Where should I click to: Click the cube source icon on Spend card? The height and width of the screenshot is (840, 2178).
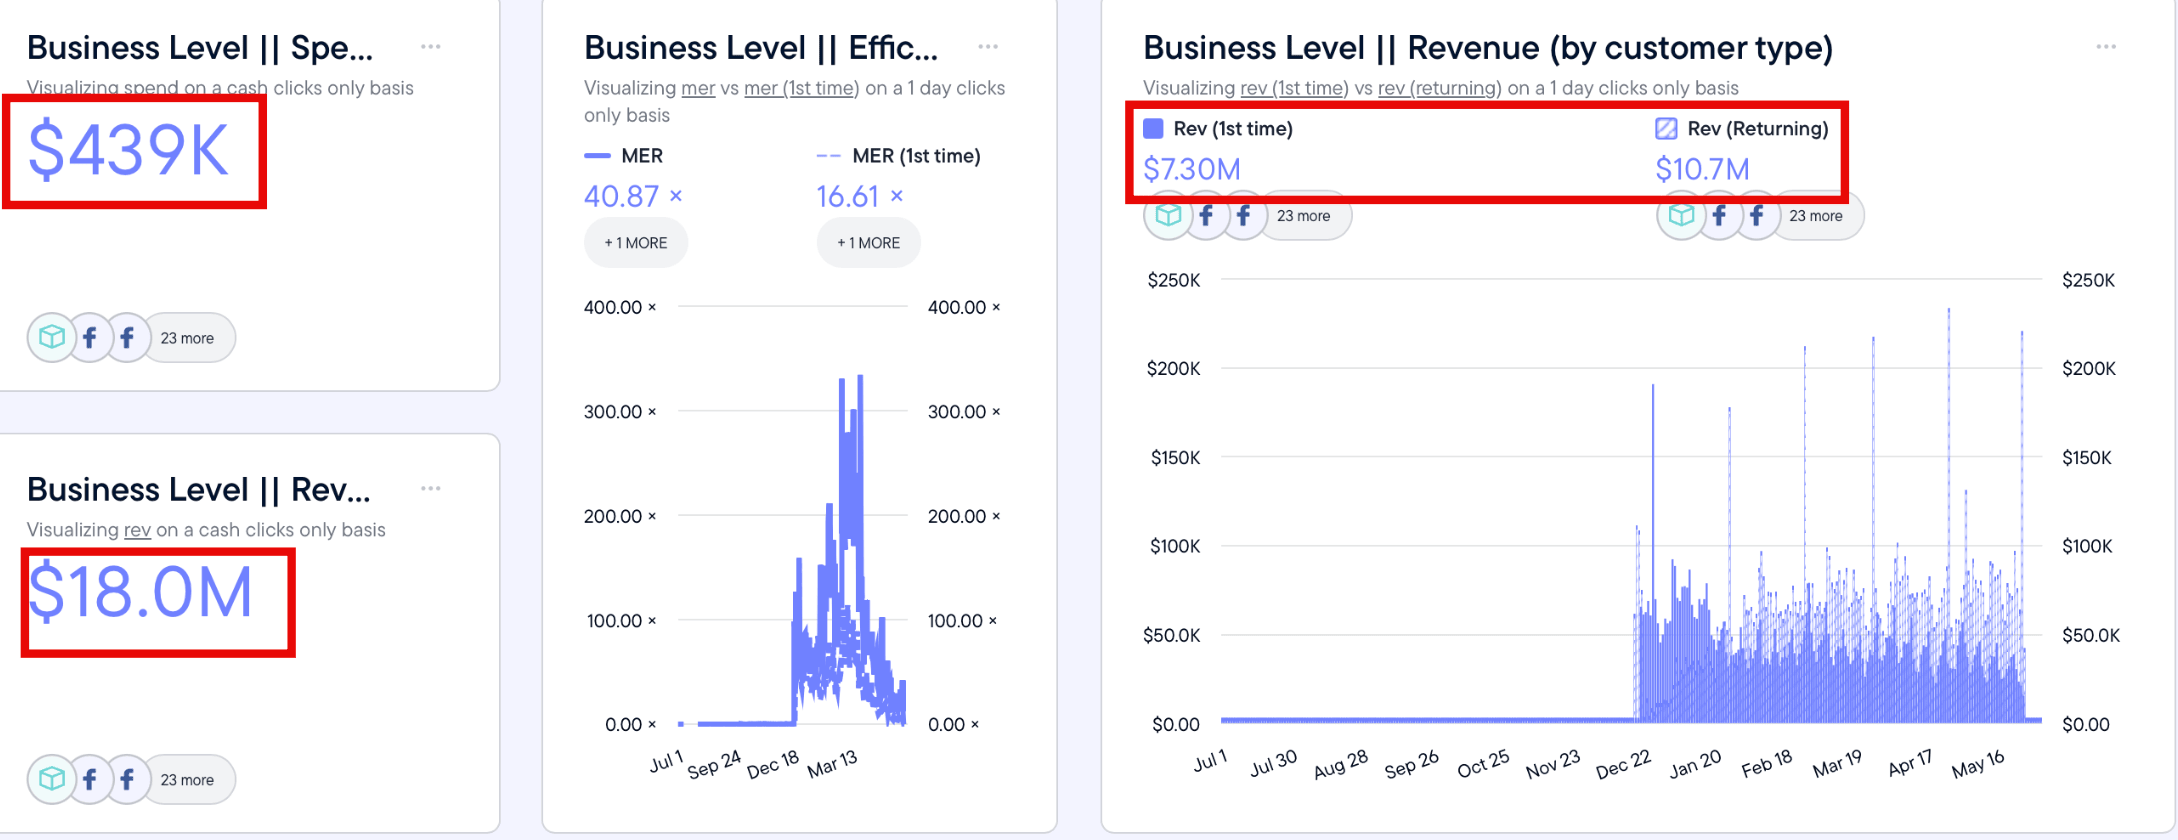(51, 338)
